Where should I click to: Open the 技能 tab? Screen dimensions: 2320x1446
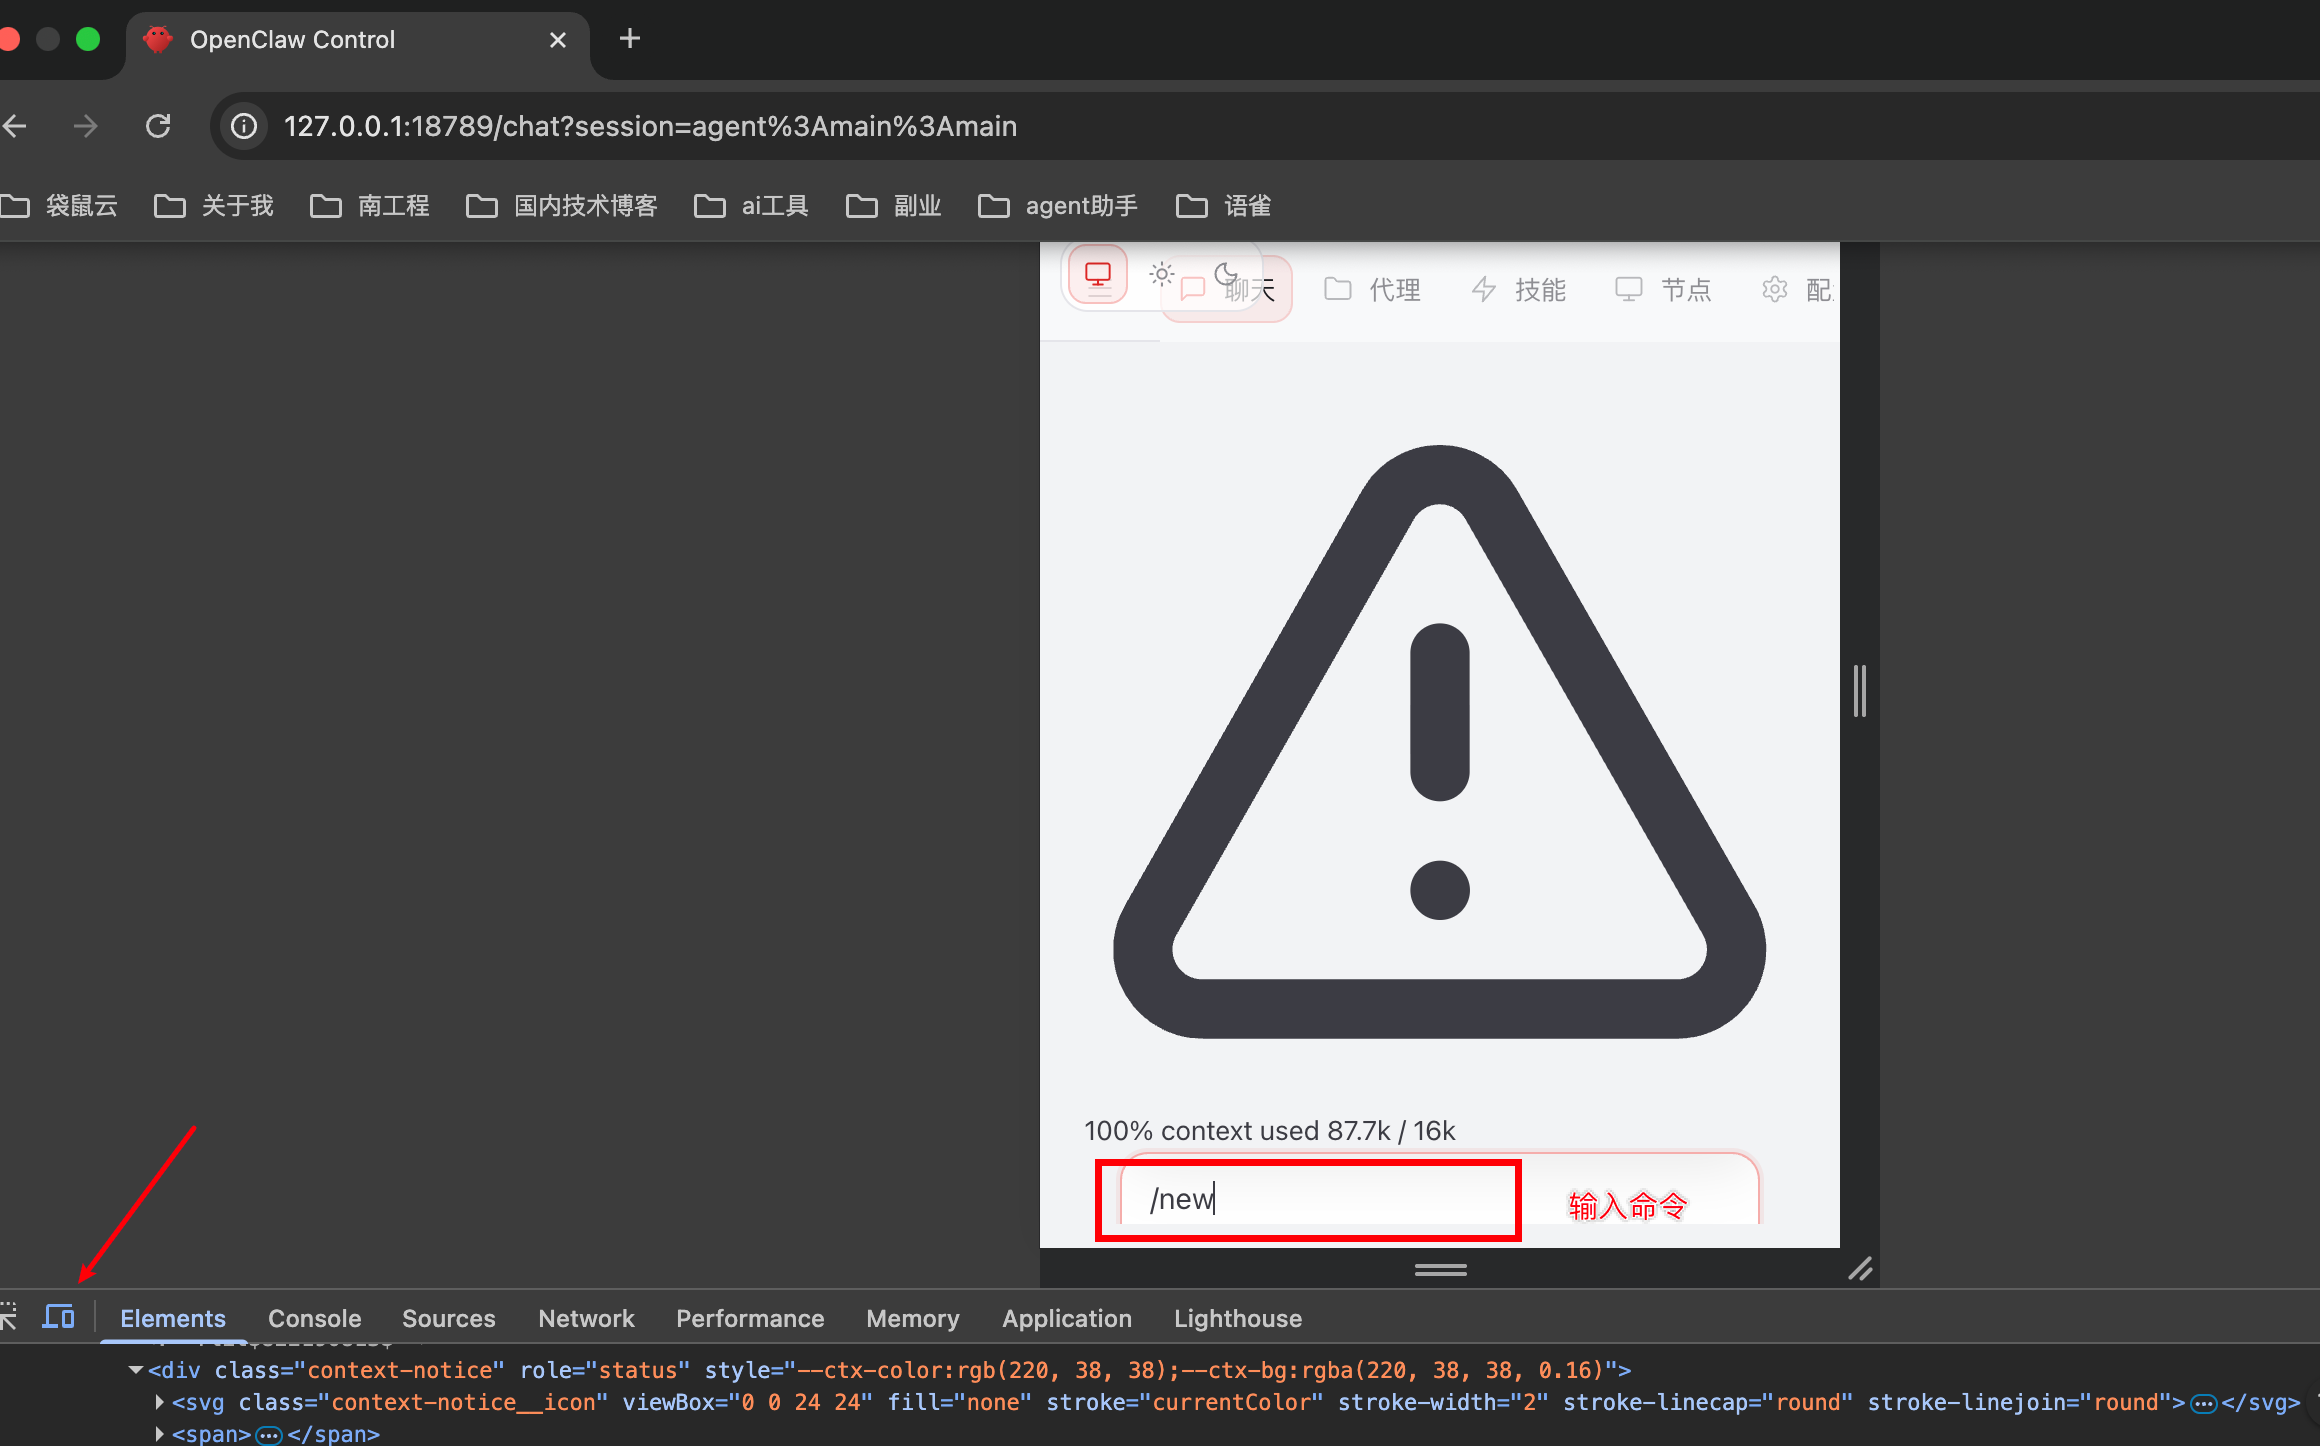coord(1518,290)
